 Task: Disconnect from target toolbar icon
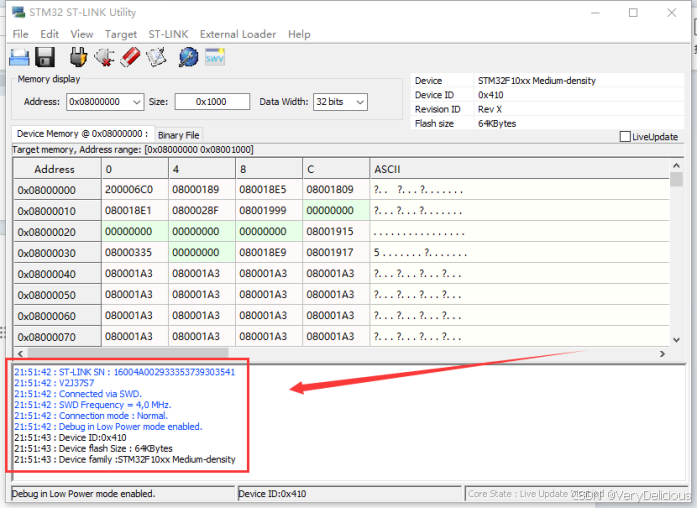[104, 57]
